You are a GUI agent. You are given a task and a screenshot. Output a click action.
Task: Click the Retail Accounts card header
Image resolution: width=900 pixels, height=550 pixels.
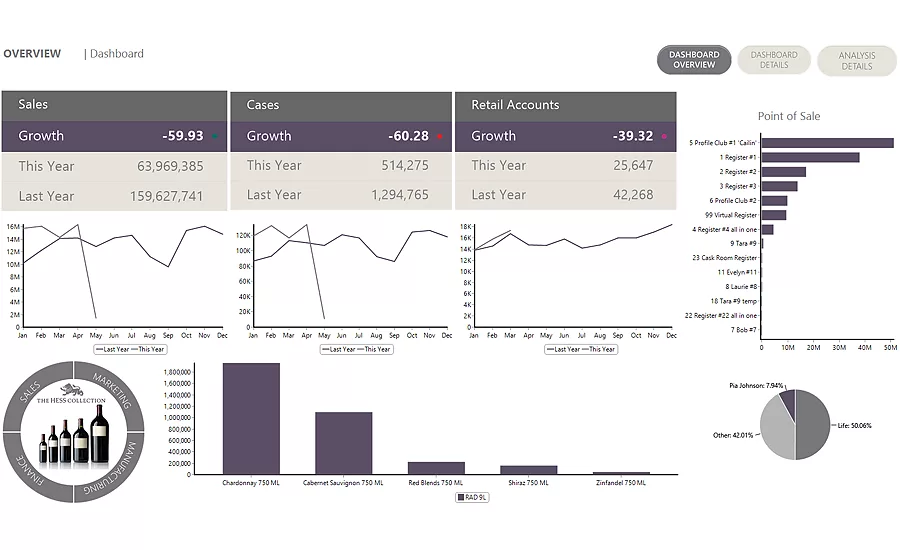(565, 106)
